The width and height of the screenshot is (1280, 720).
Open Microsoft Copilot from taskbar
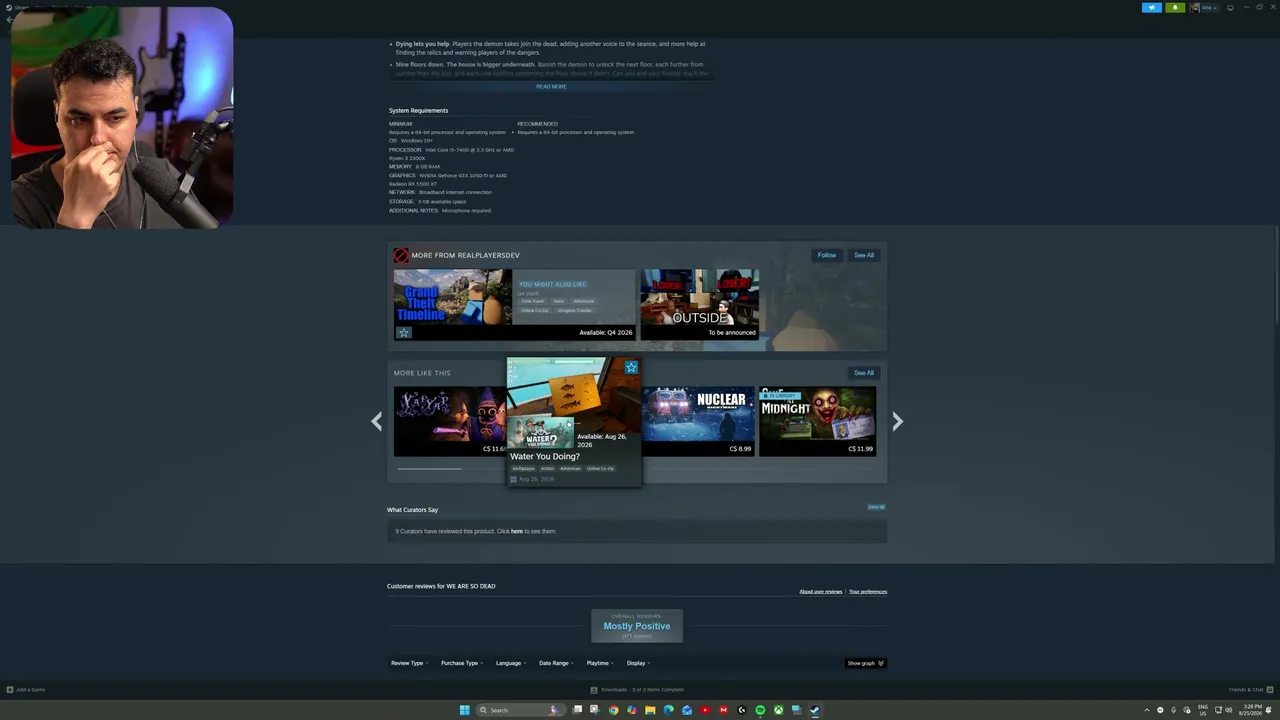[x=631, y=710]
